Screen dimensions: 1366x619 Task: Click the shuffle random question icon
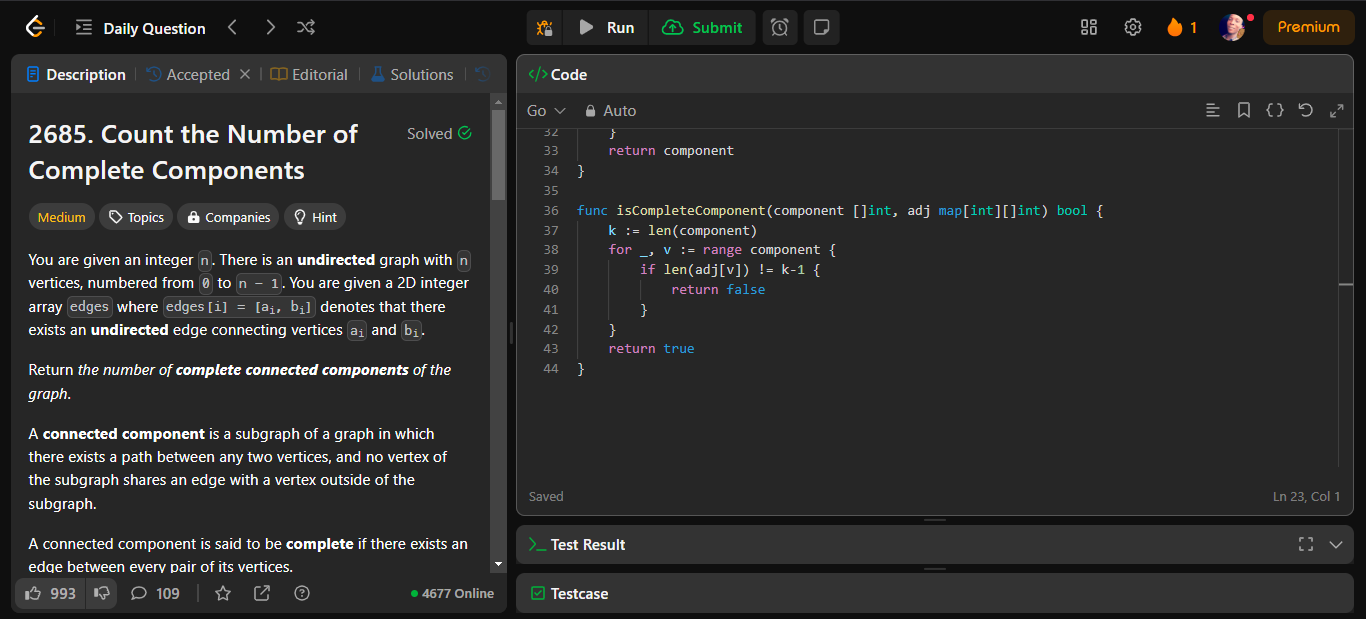306,28
